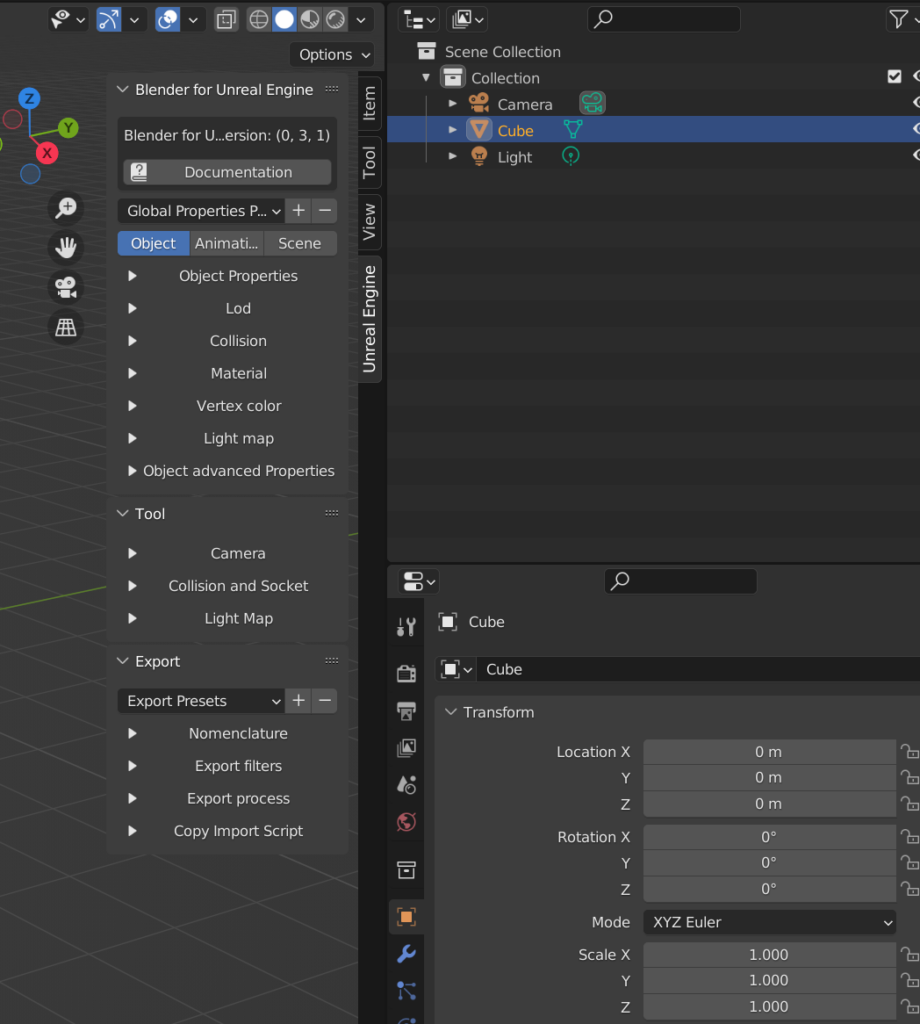Open the Output properties printer icon

point(406,711)
